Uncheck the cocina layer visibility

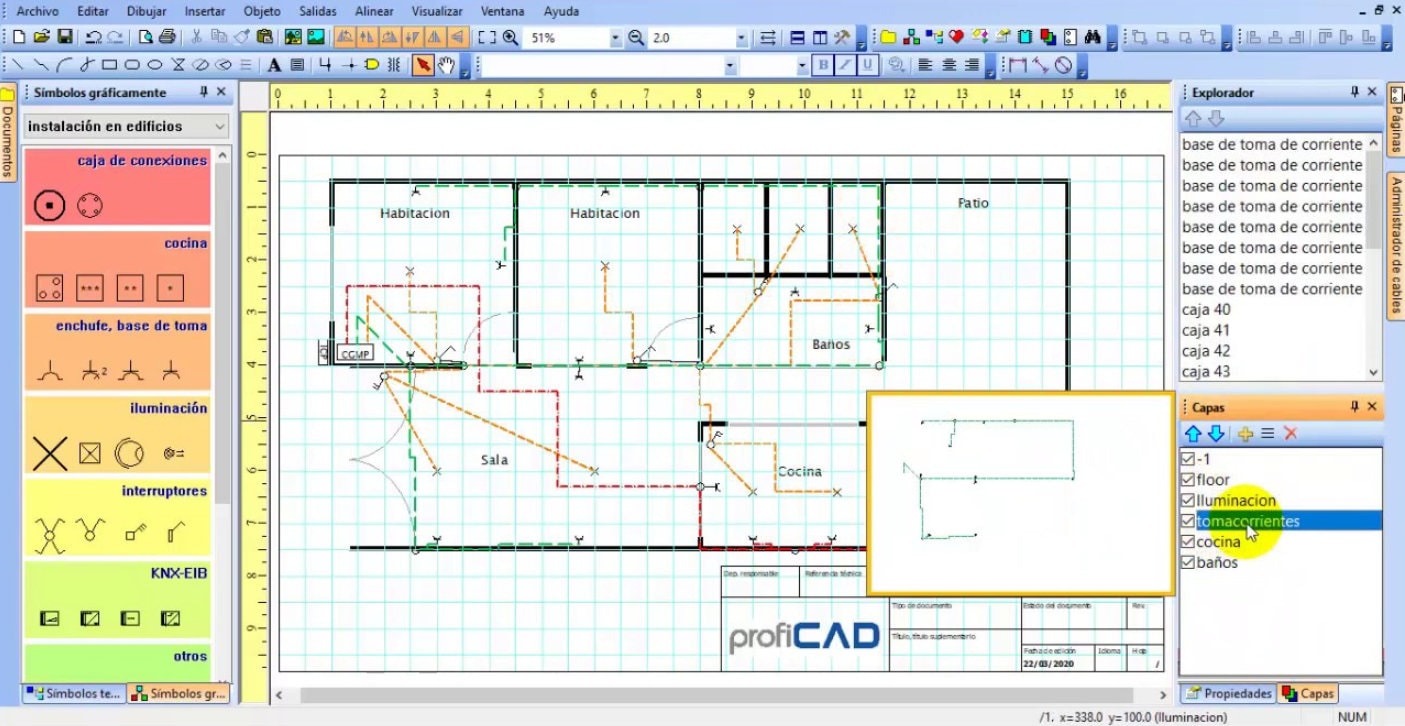coord(1188,541)
